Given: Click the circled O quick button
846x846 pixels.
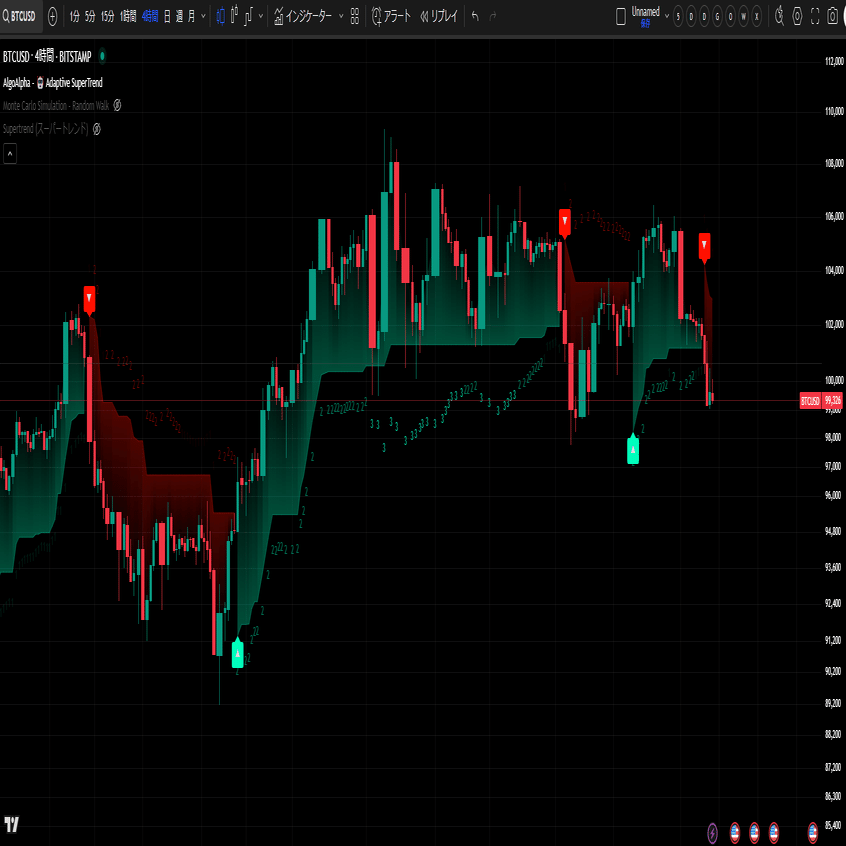Looking at the screenshot, I should point(731,17).
